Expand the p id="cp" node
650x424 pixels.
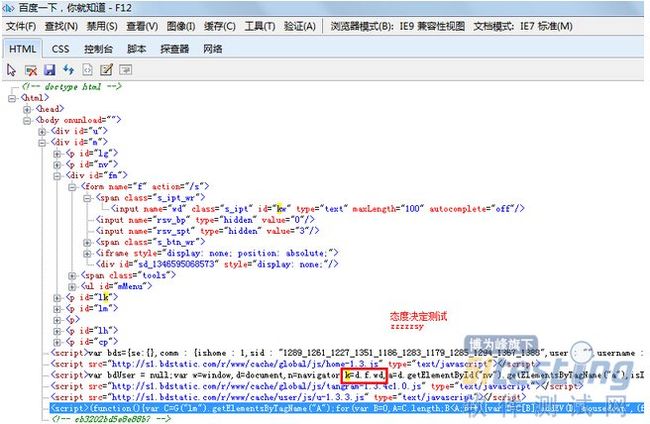57,342
